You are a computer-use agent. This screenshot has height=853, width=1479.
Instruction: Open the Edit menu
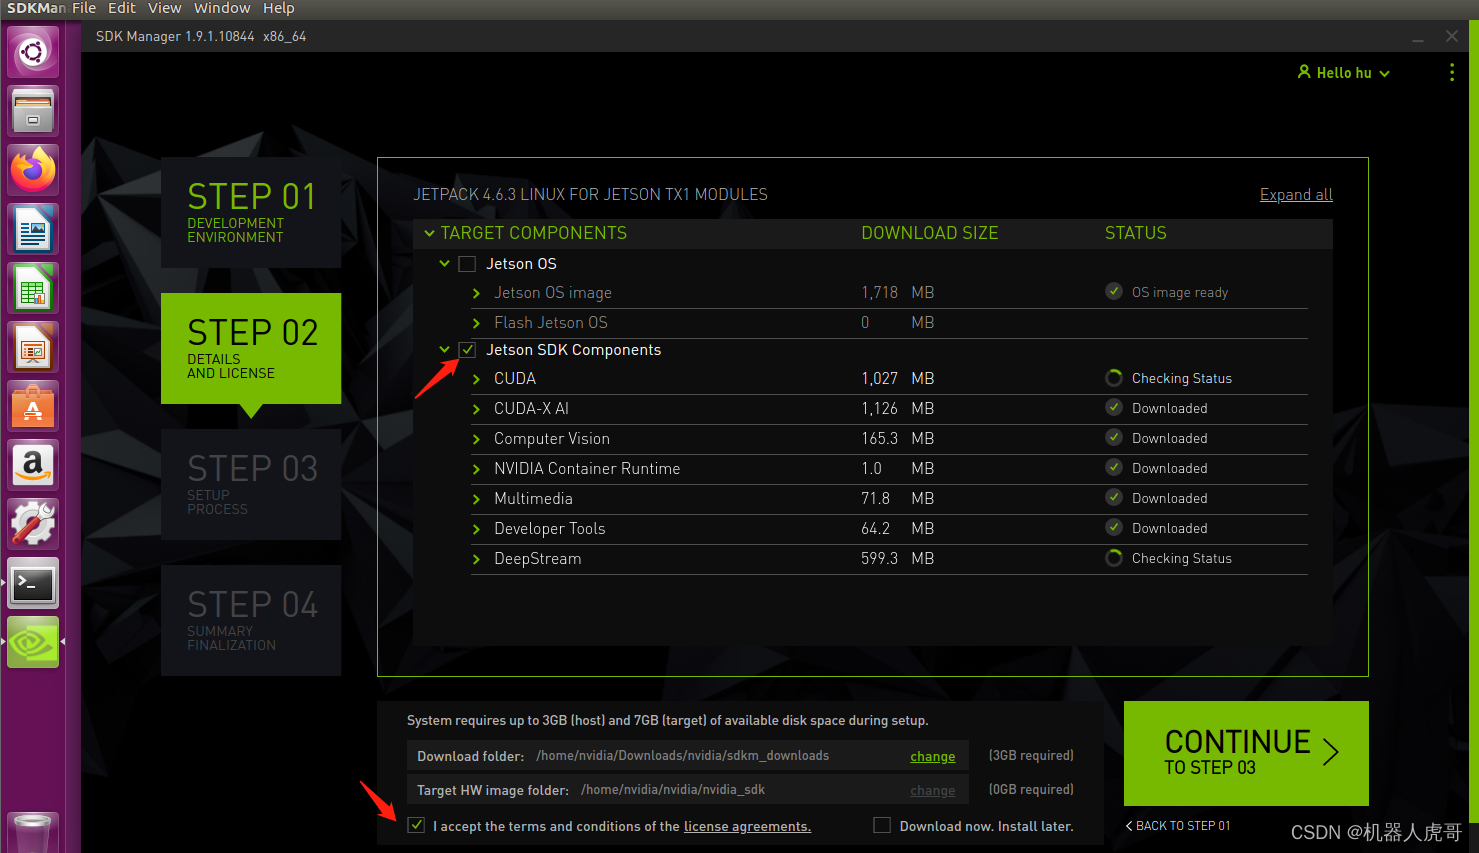click(x=122, y=8)
